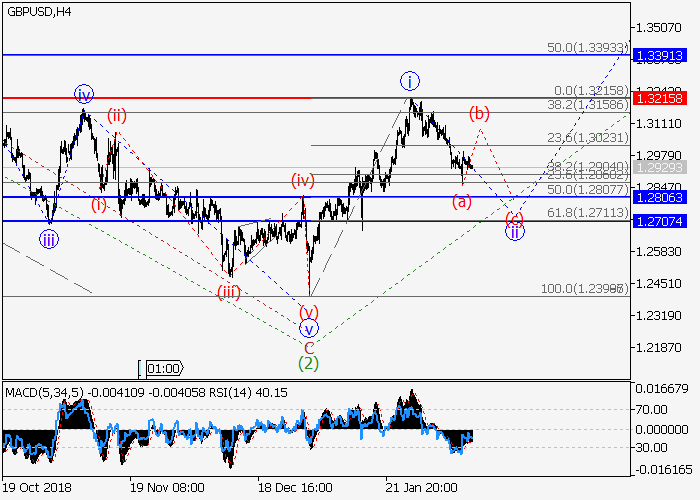The height and width of the screenshot is (500, 700).
Task: Select the blue 1.27074 price level tag
Action: coord(660,221)
